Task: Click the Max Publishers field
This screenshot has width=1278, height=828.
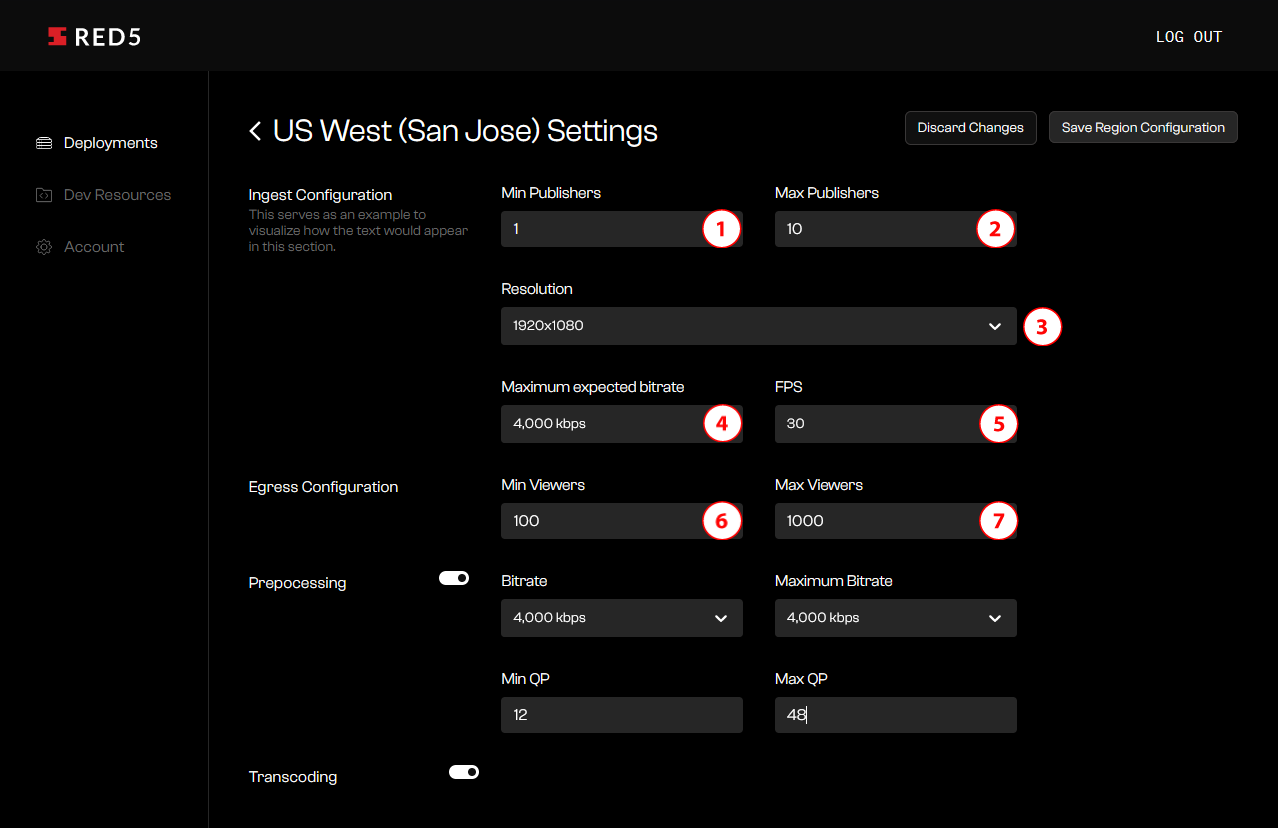Action: pos(896,229)
